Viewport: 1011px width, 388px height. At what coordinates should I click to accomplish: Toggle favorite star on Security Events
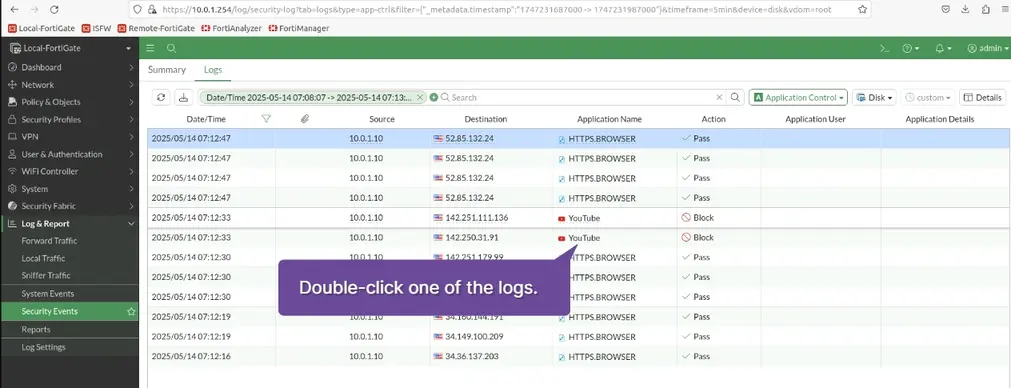(x=132, y=311)
